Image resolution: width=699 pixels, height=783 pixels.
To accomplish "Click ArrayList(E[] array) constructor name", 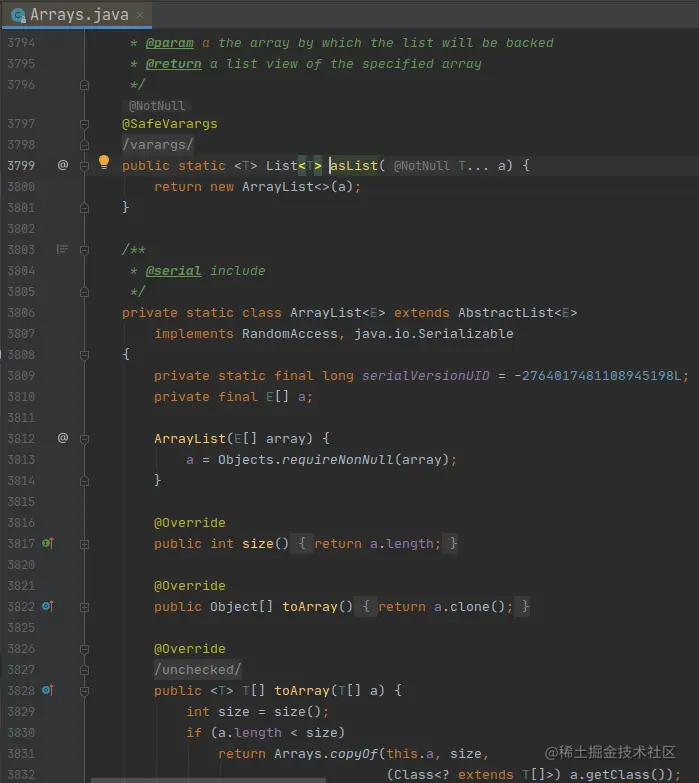I will point(190,439).
